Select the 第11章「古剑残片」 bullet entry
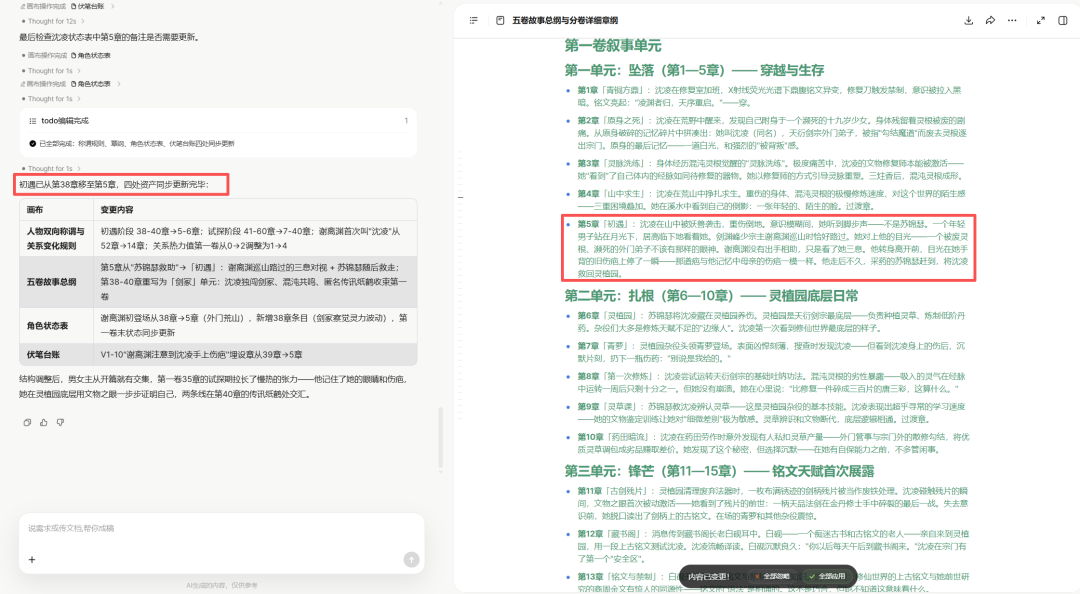 (x=768, y=503)
